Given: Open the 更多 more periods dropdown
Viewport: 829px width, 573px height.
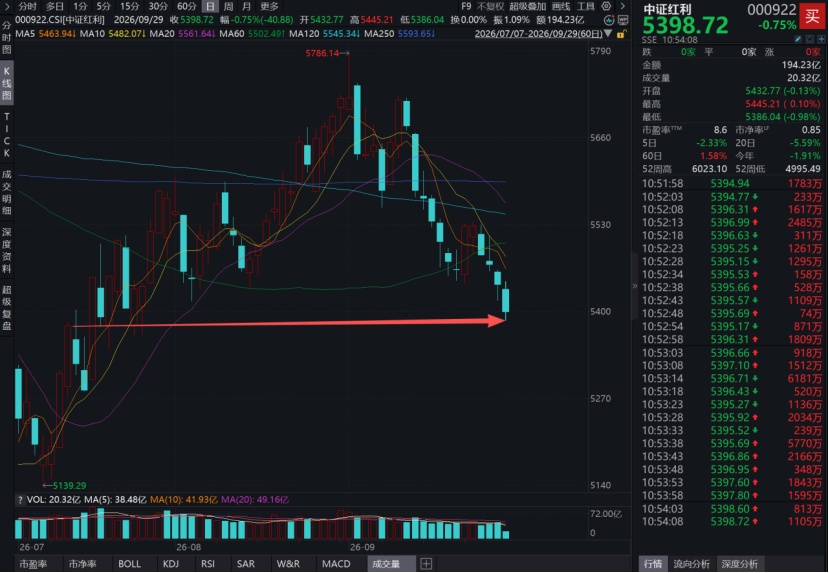Looking at the screenshot, I should click(x=270, y=6).
